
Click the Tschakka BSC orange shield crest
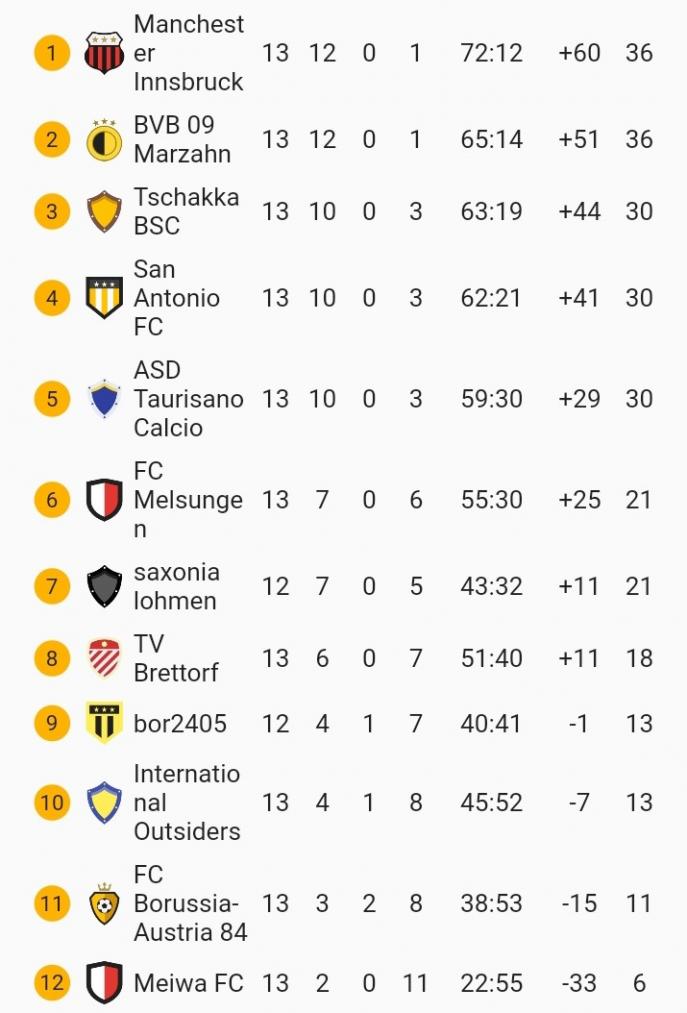click(x=104, y=211)
